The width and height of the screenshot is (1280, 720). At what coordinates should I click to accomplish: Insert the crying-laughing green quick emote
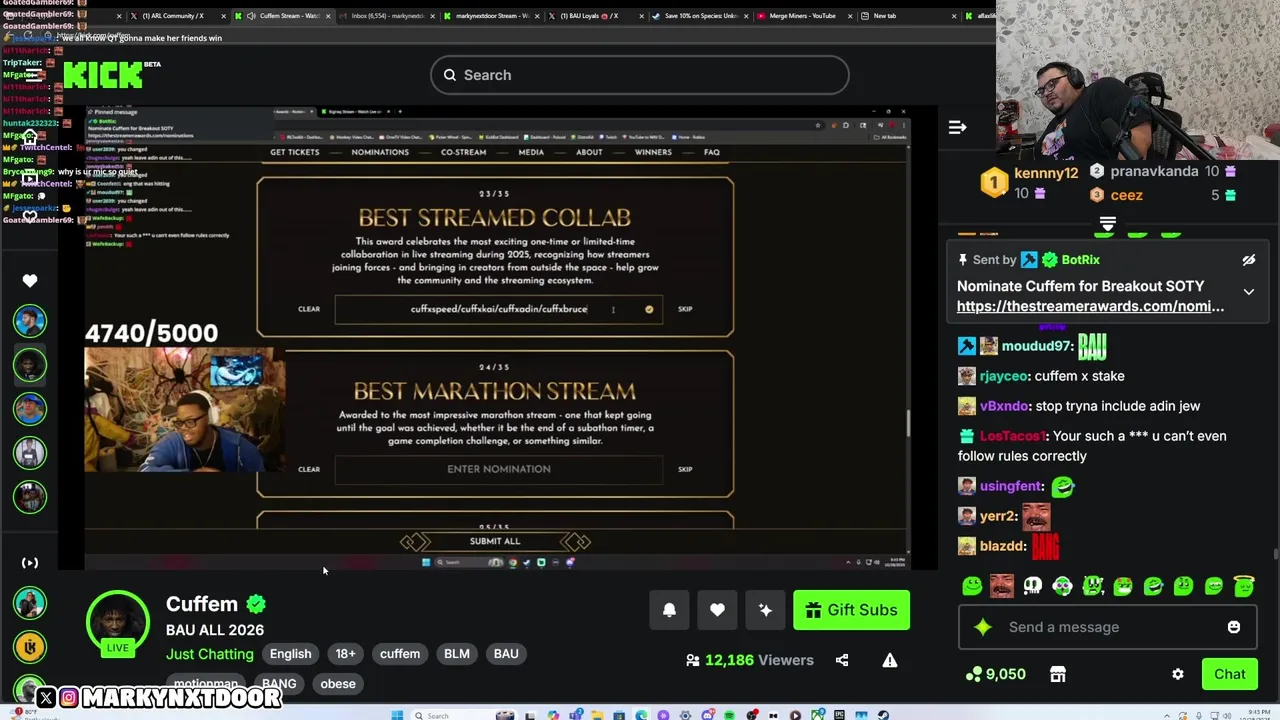1153,587
